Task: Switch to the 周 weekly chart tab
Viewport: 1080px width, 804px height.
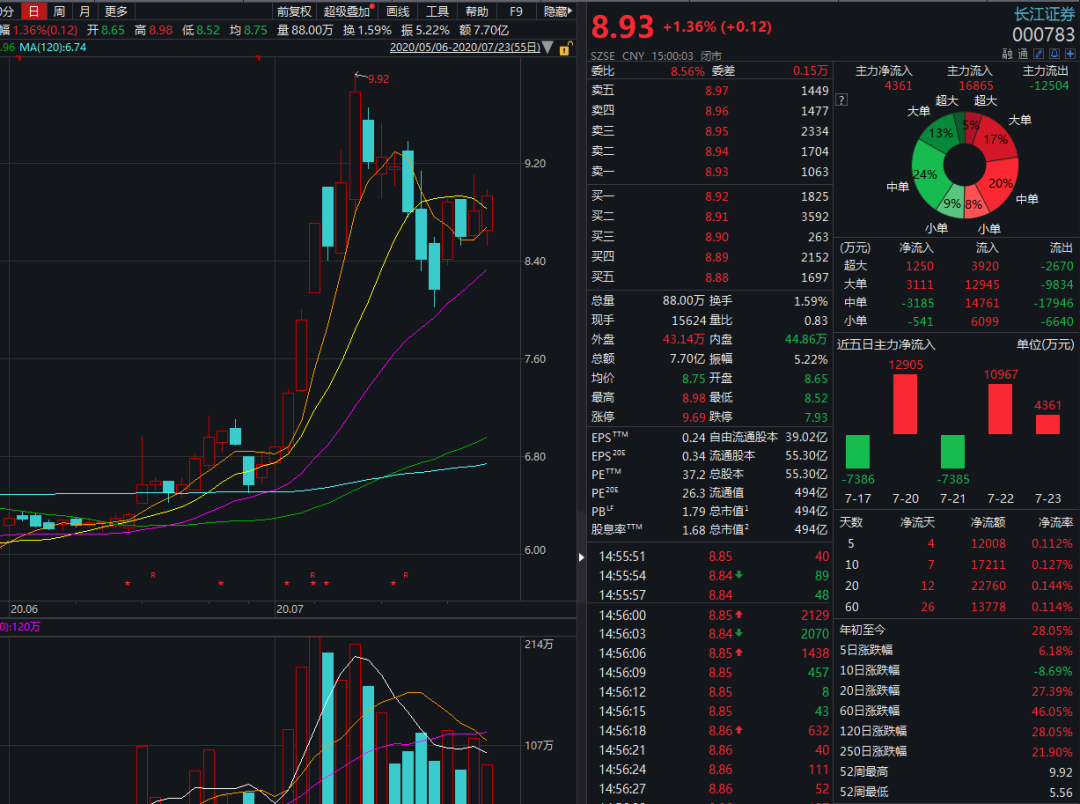Action: click(59, 12)
